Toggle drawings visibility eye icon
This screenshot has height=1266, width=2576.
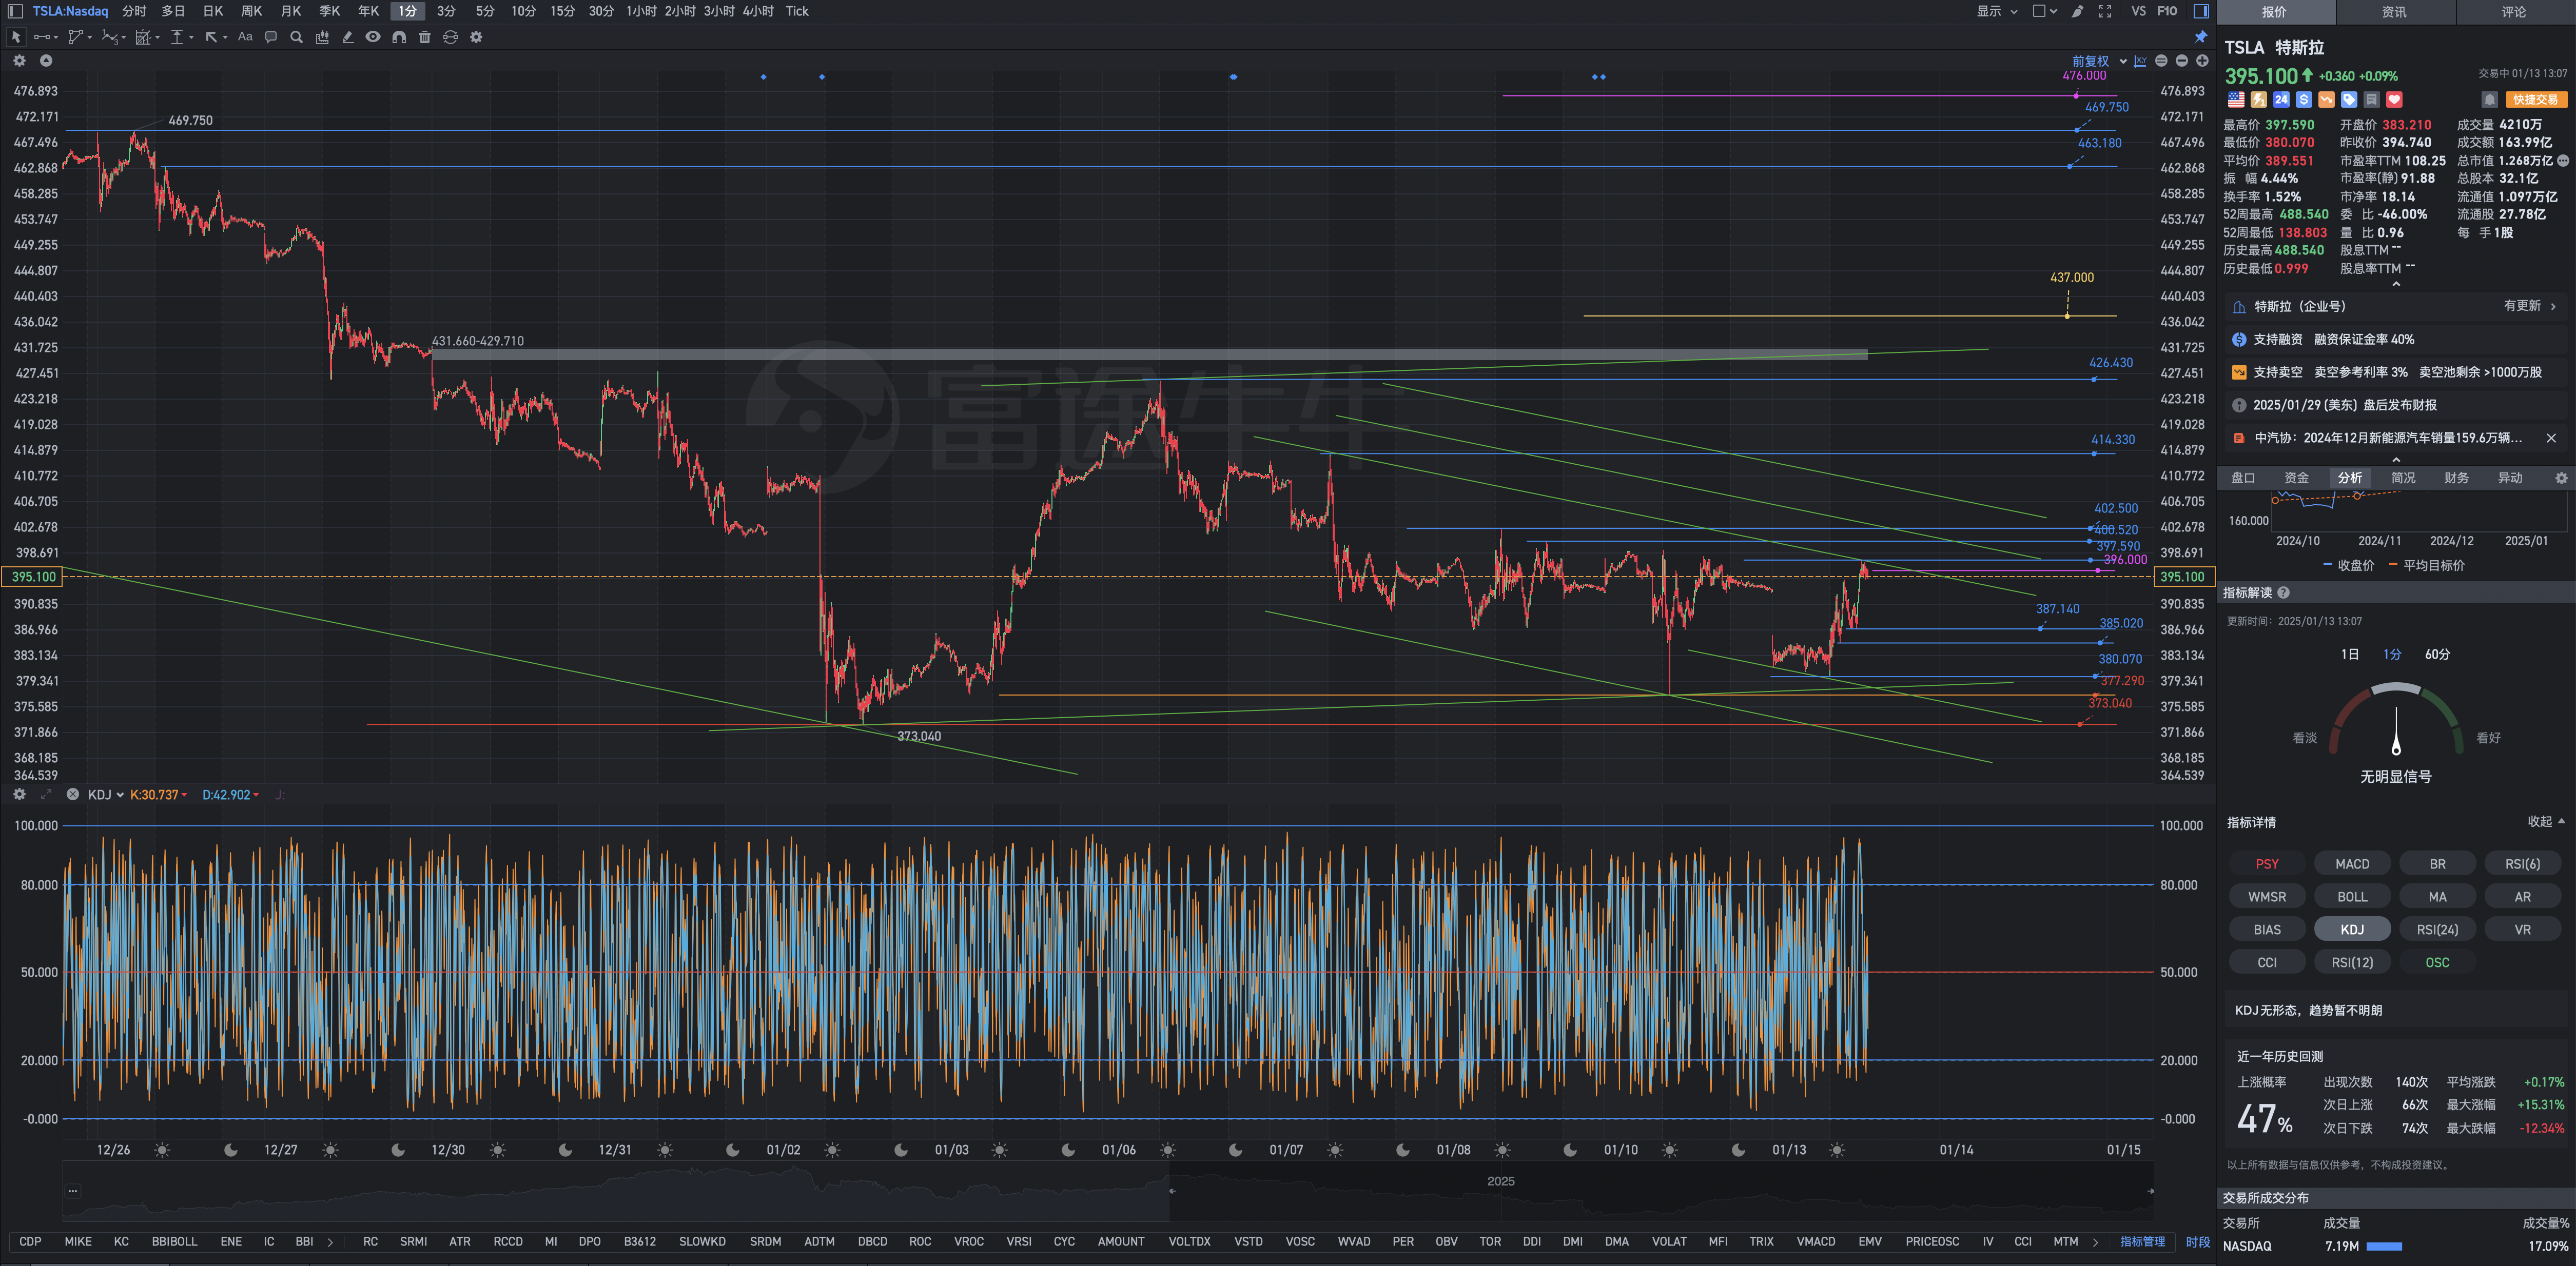[373, 37]
